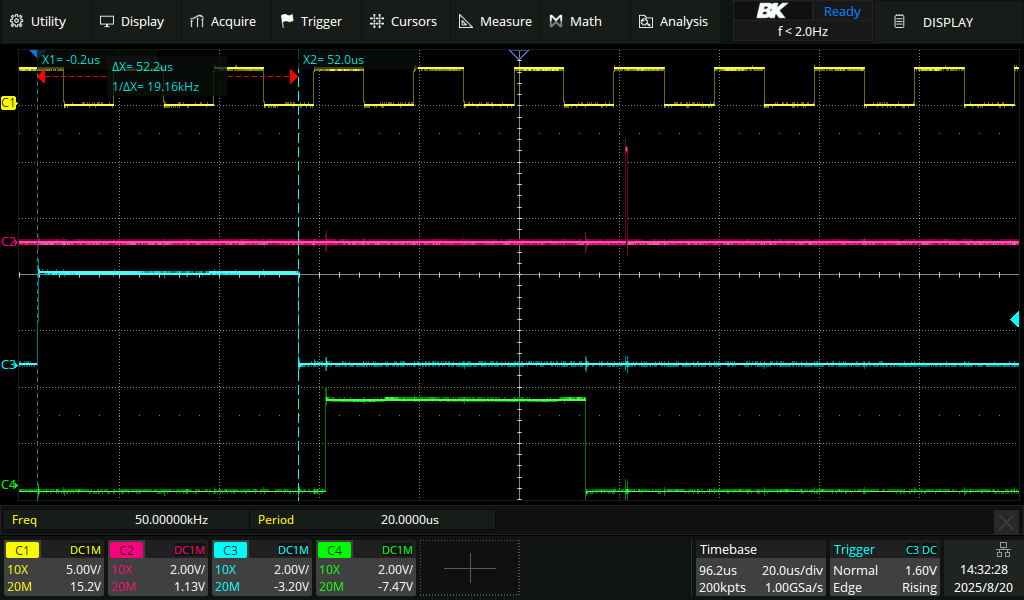The image size is (1024, 600).
Task: Open the Math menu
Action: point(575,22)
